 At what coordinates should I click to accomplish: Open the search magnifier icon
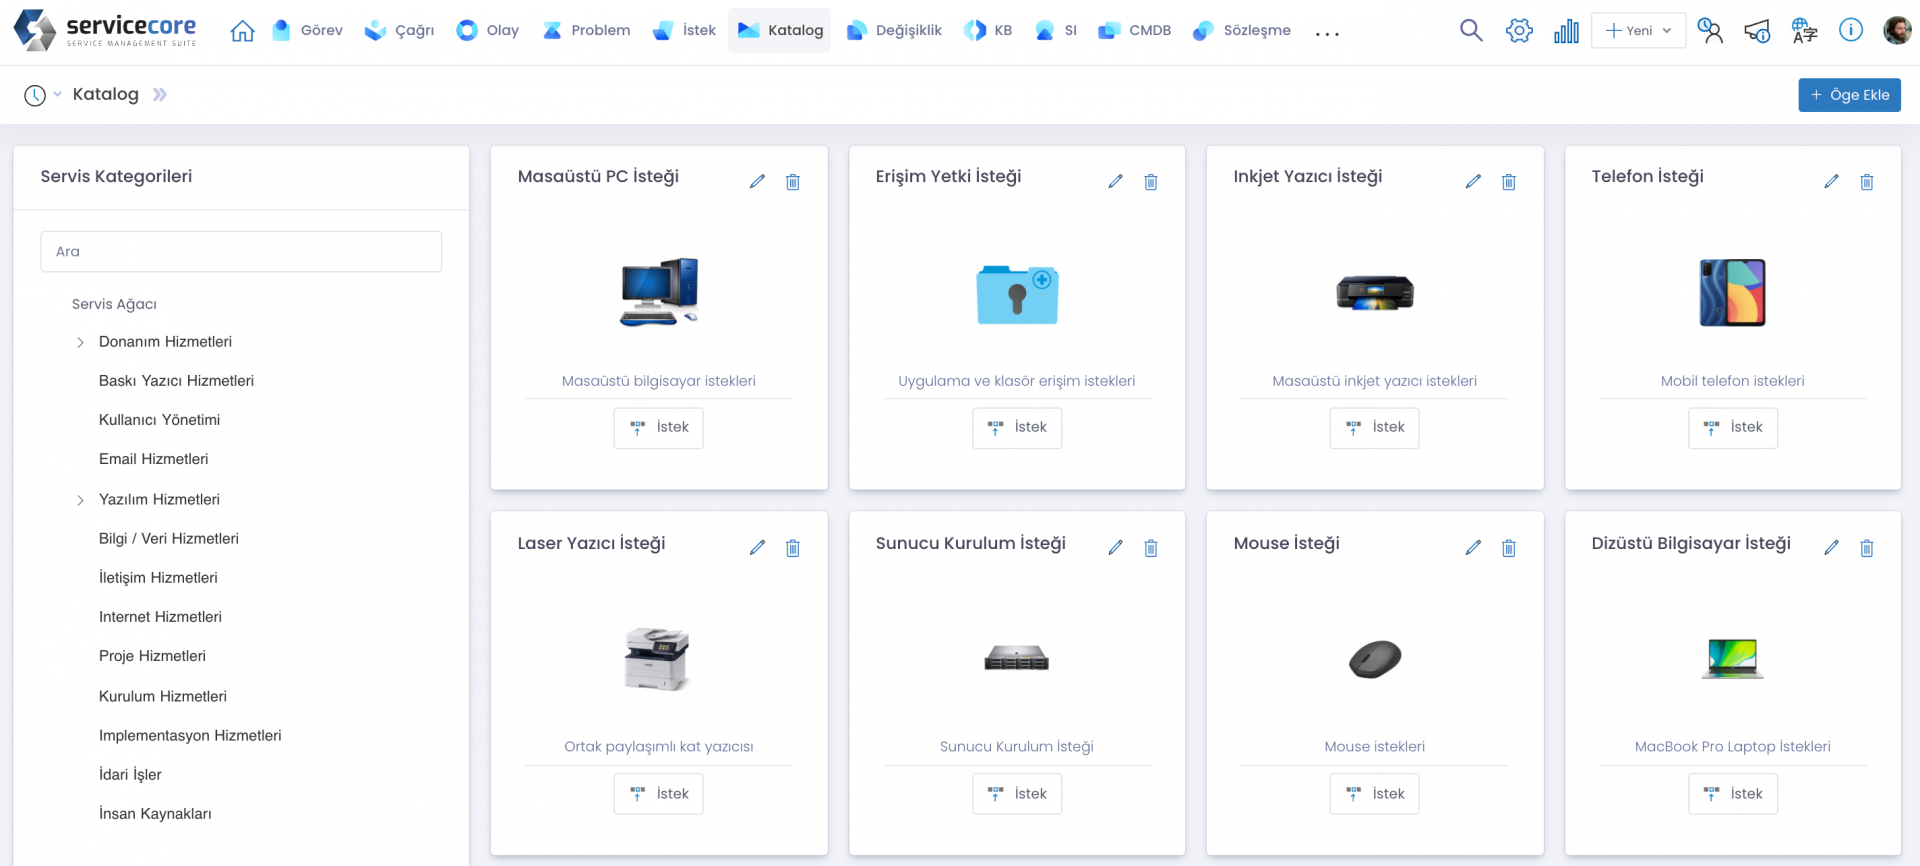[1470, 31]
